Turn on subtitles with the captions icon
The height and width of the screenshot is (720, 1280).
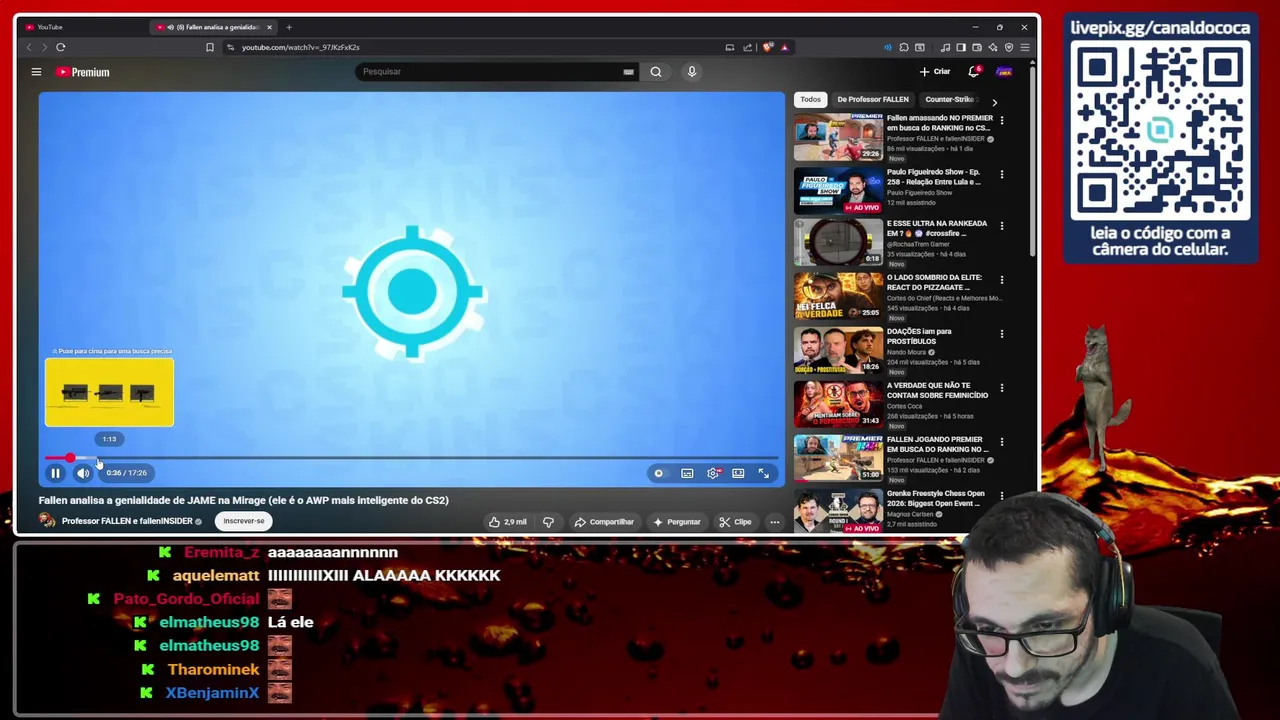[x=687, y=473]
